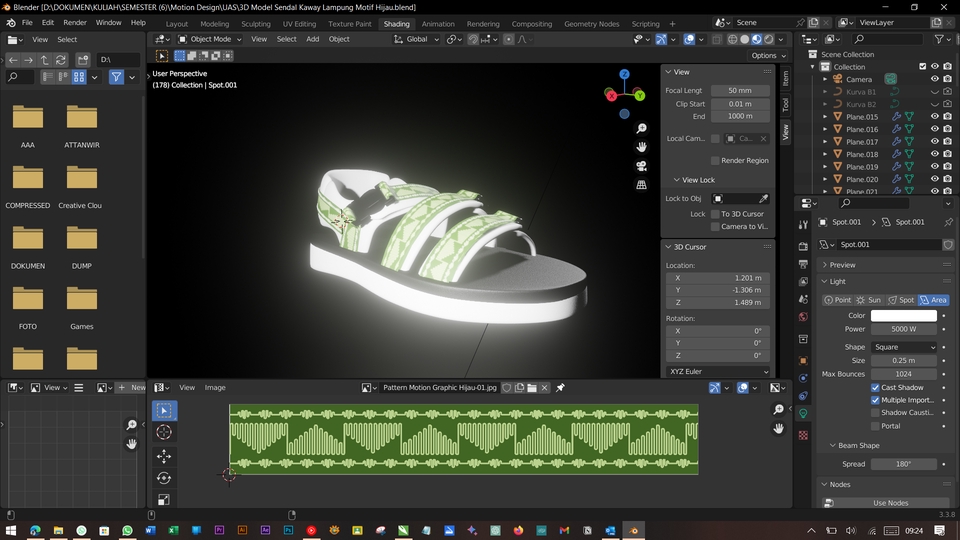Viewport: 960px width, 540px height.
Task: Open World properties tab icon
Action: click(x=803, y=317)
